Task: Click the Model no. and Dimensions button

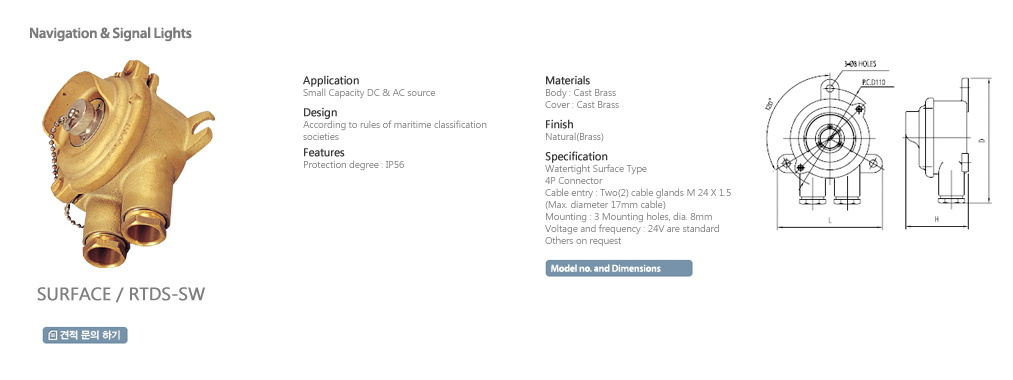Action: pos(618,268)
